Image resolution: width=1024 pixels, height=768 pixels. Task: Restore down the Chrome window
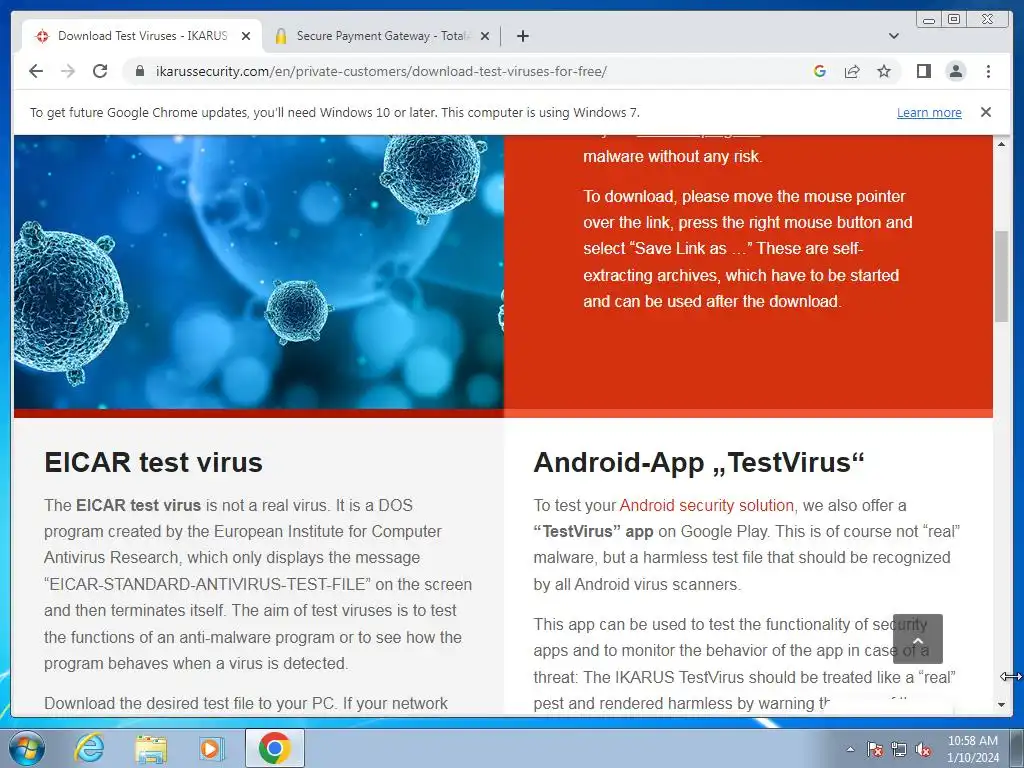point(953,20)
